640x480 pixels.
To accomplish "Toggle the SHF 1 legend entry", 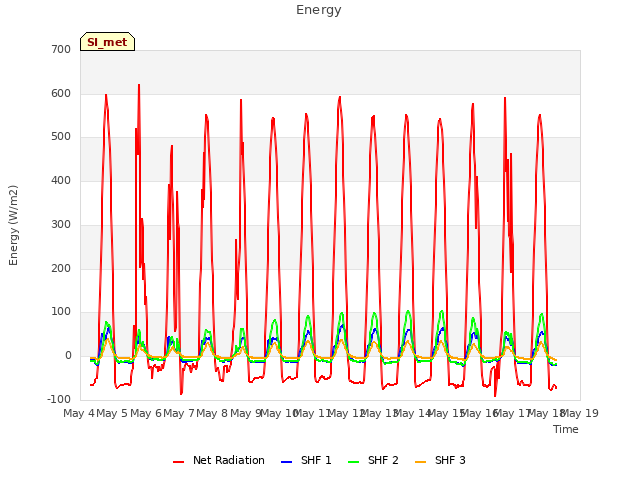I will (x=306, y=460).
